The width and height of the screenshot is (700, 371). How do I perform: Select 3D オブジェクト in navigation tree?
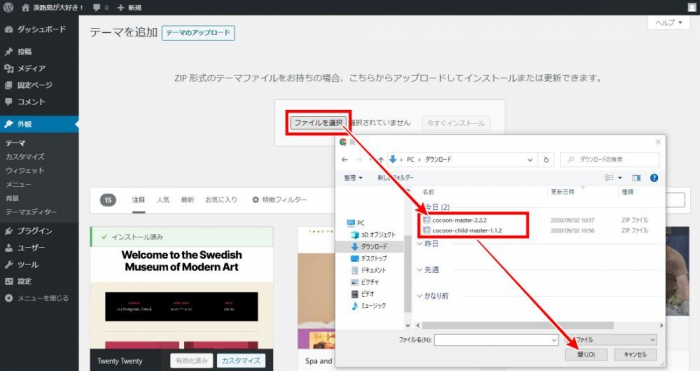click(x=373, y=235)
